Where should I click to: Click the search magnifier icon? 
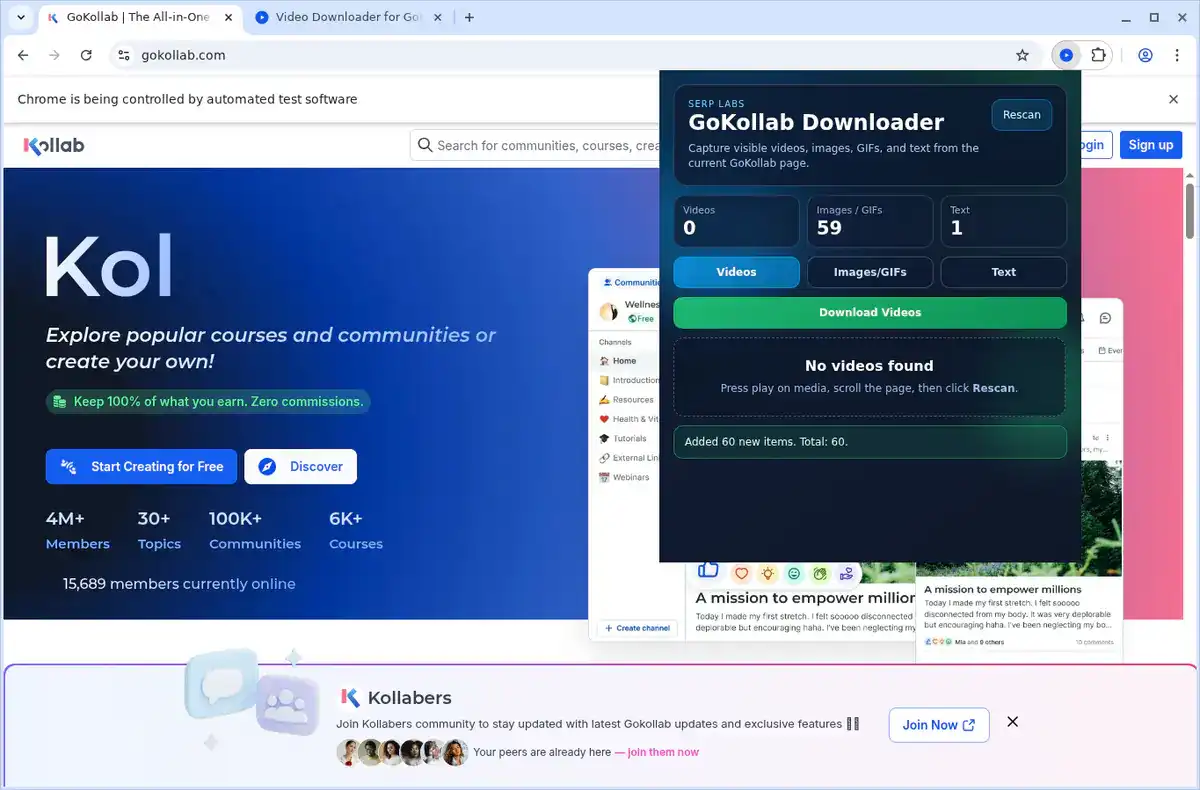point(425,146)
